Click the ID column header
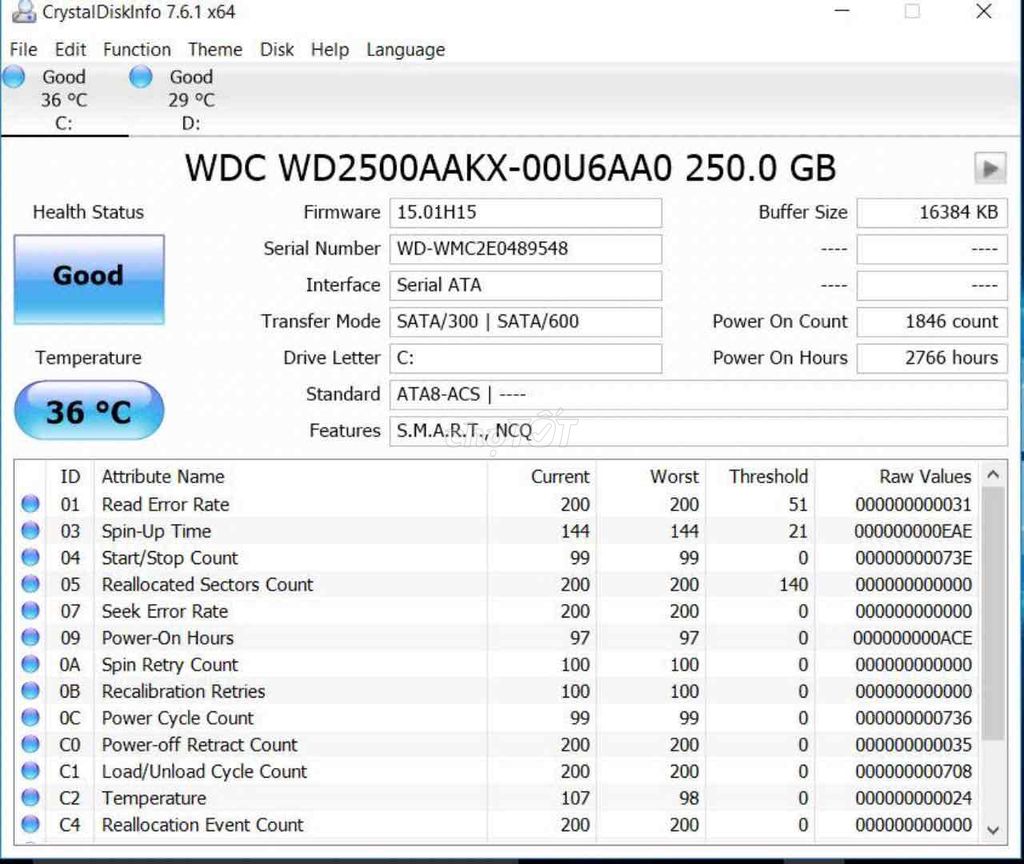Viewport: 1024px width, 864px height. (70, 476)
